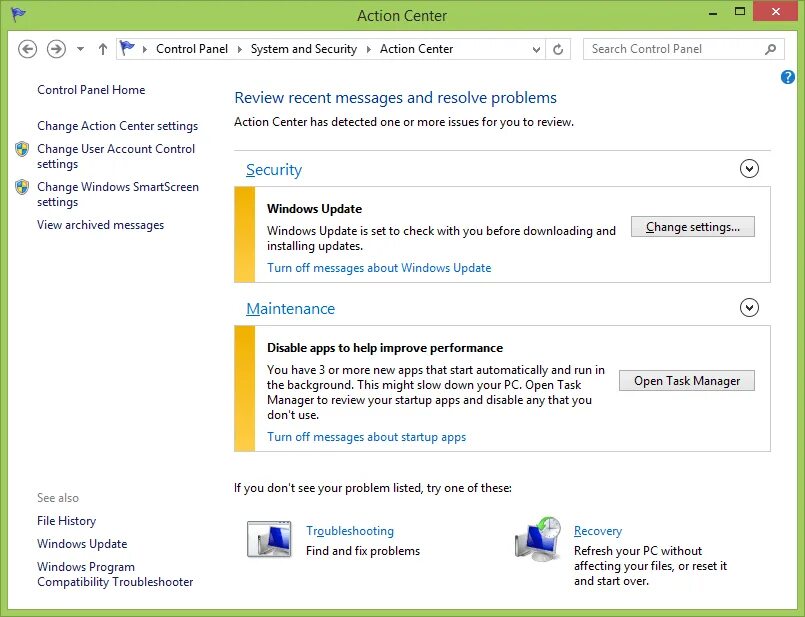
Task: Open View archived messages
Action: pyautogui.click(x=100, y=225)
